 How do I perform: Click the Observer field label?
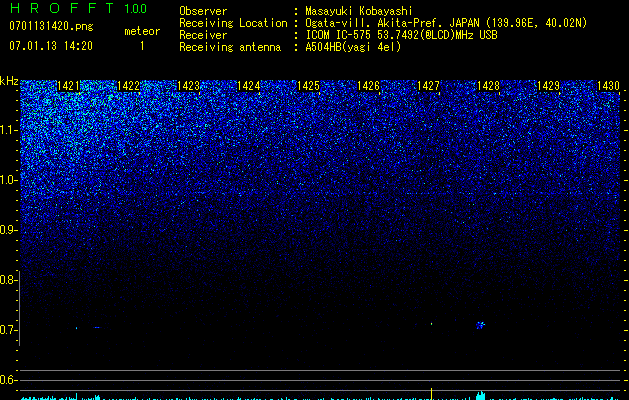coord(203,11)
